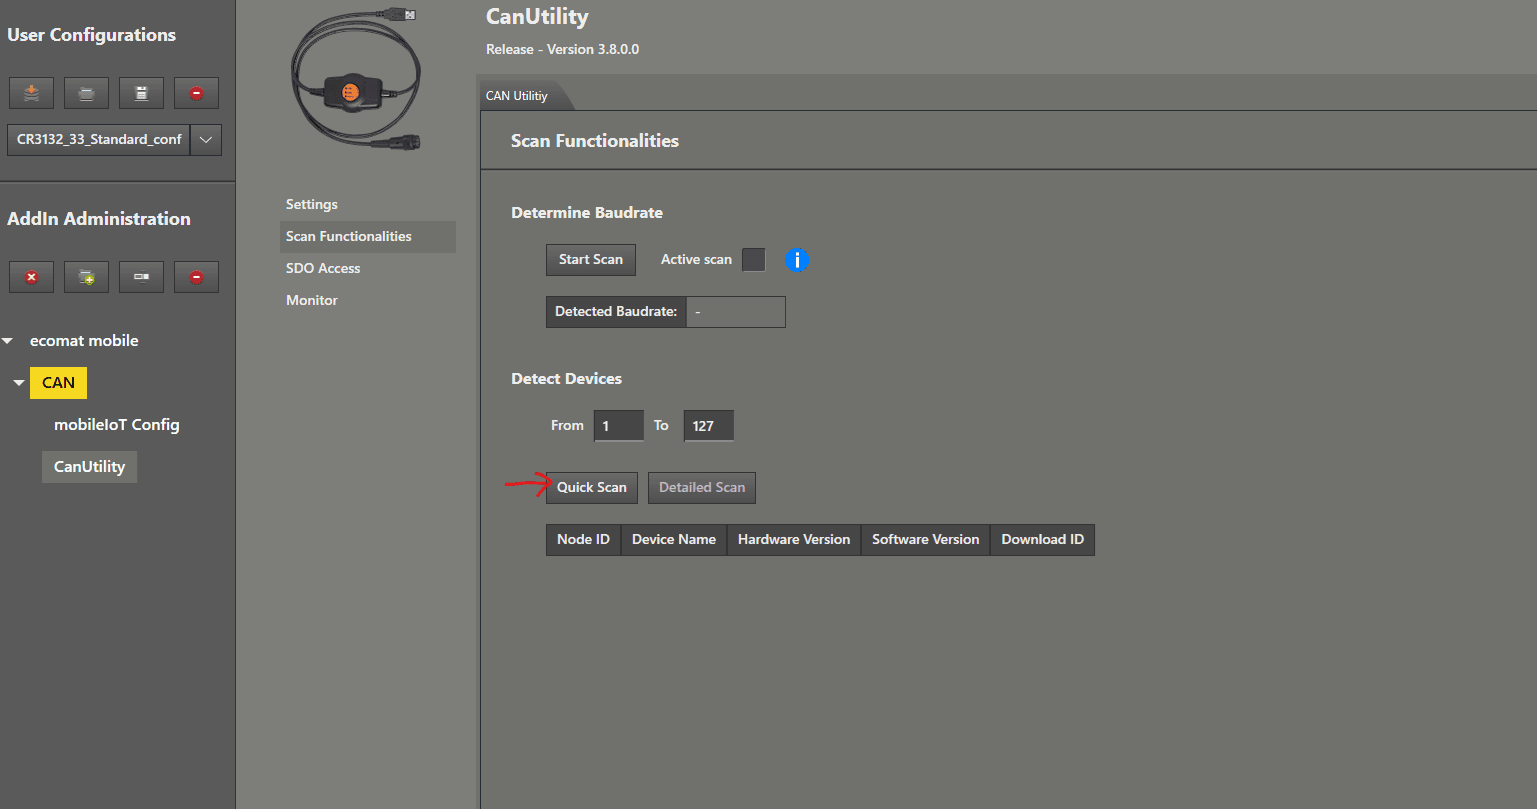Open the CR3132_33_Standard_conf dropdown arrow
1537x809 pixels.
tap(205, 140)
